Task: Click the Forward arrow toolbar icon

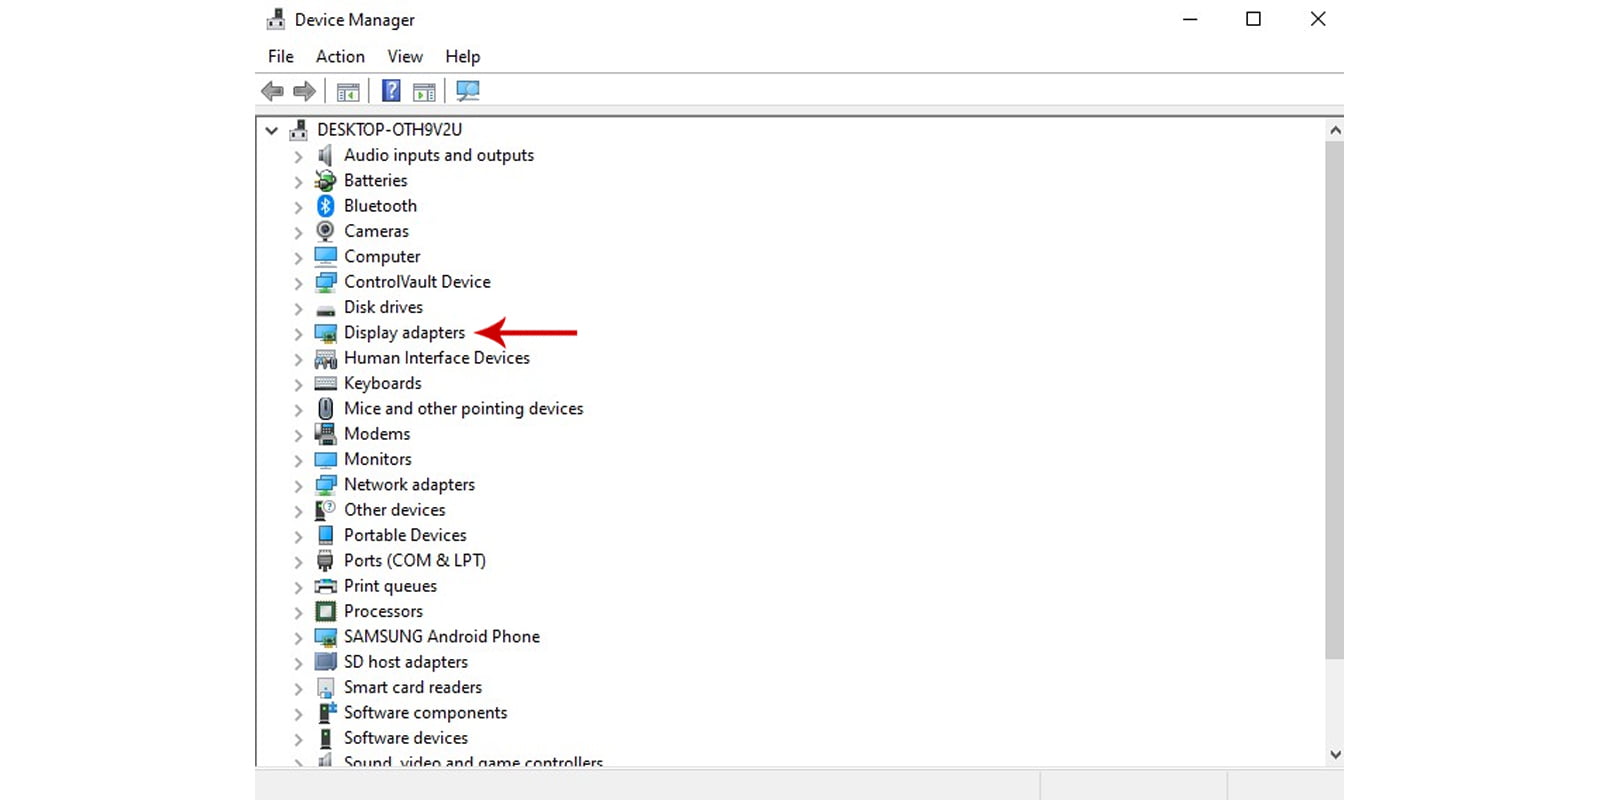Action: tap(305, 91)
